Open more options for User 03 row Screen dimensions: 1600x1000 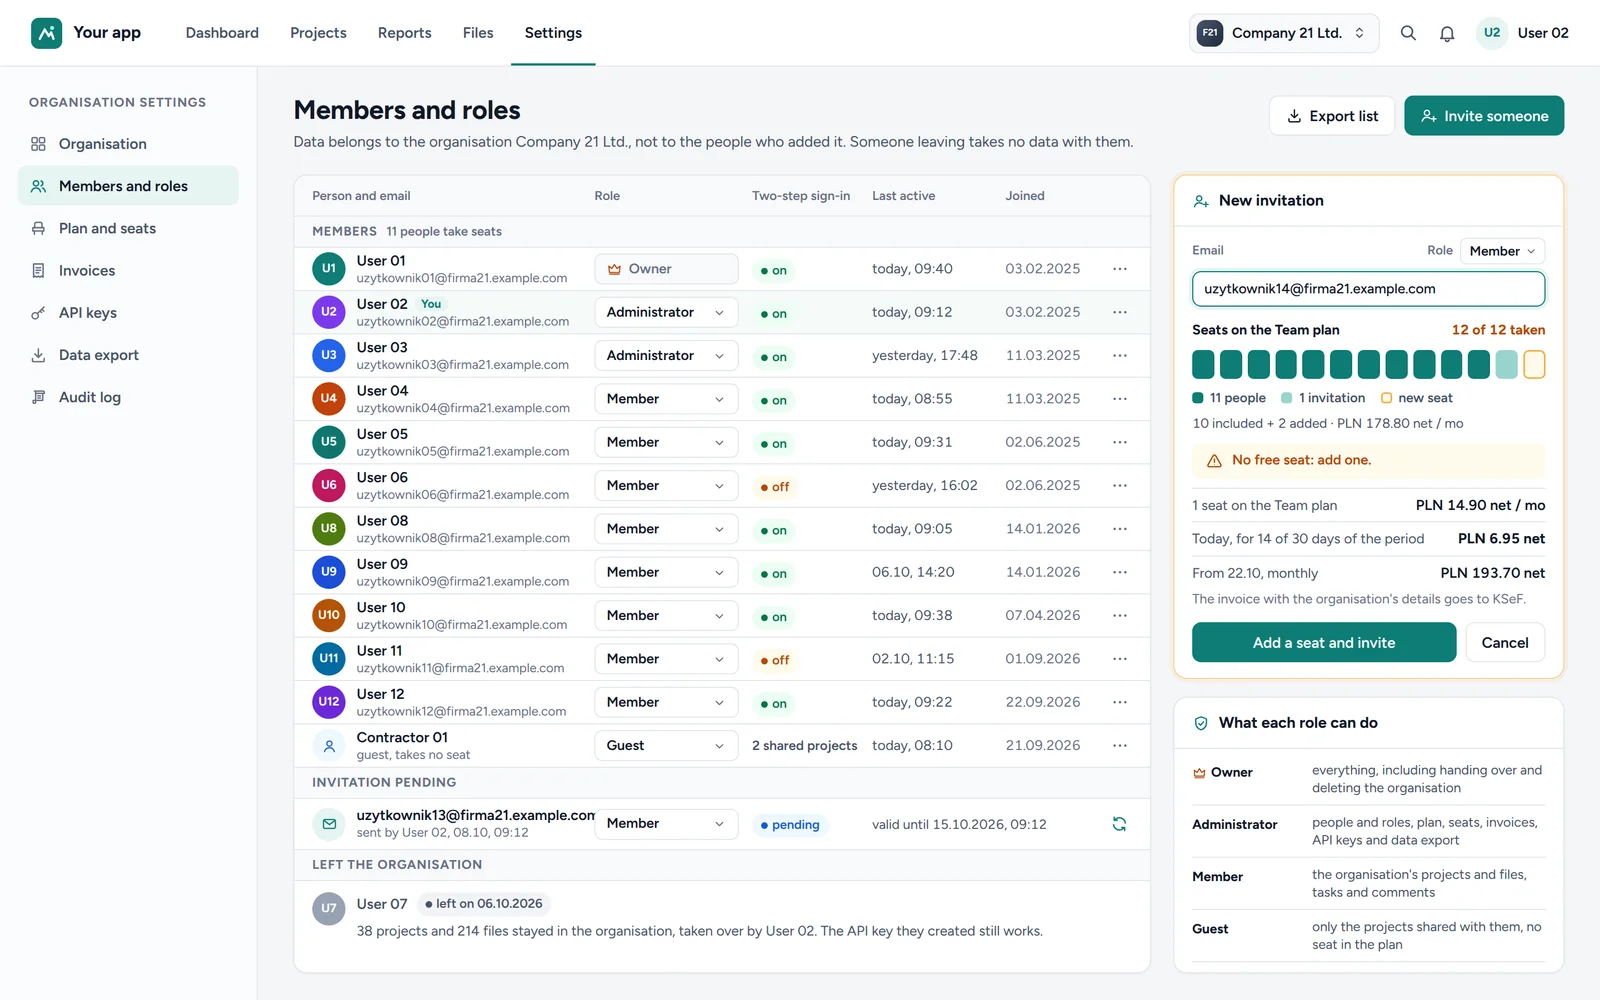(x=1120, y=355)
